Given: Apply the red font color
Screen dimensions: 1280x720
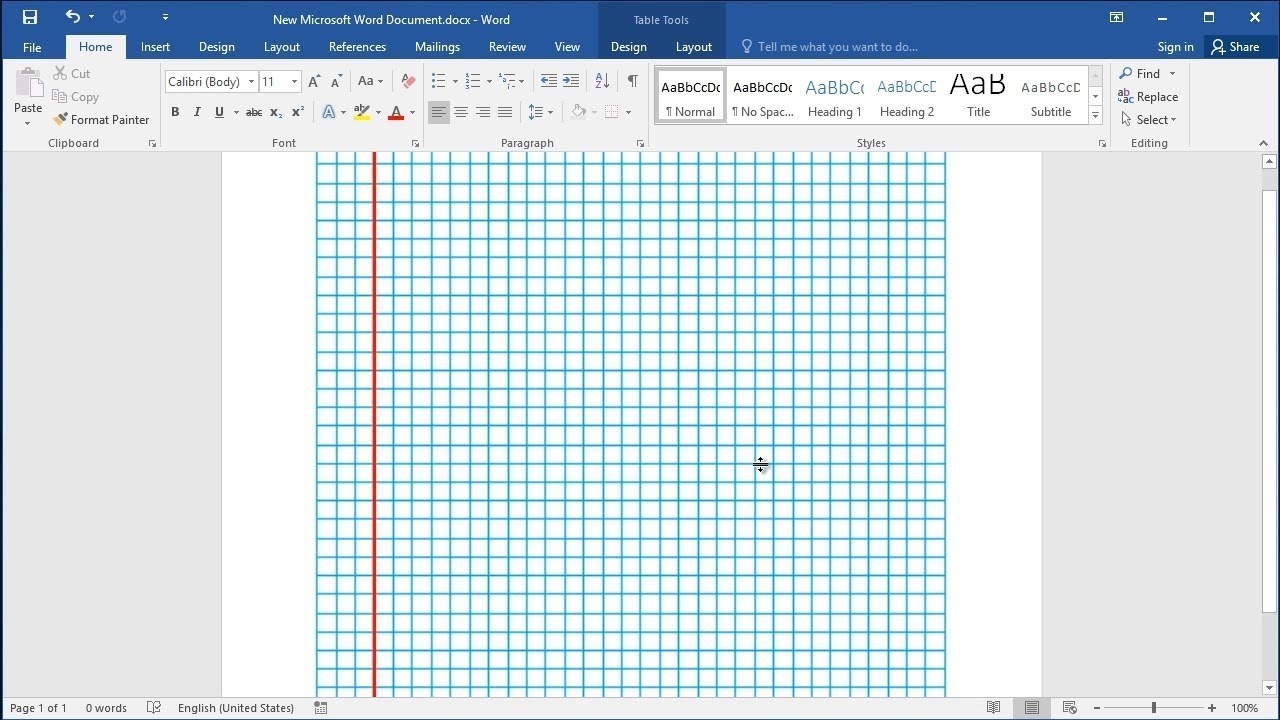Looking at the screenshot, I should [396, 112].
